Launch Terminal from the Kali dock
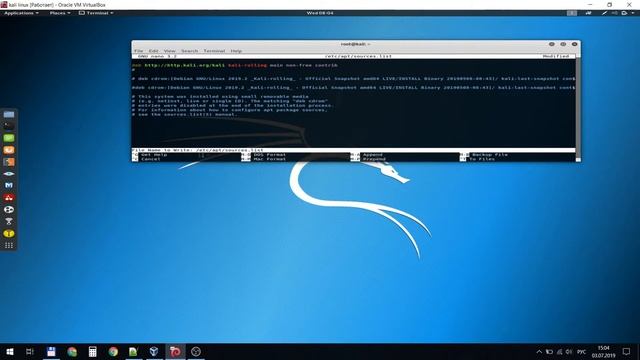The width and height of the screenshot is (640, 360). click(x=9, y=126)
